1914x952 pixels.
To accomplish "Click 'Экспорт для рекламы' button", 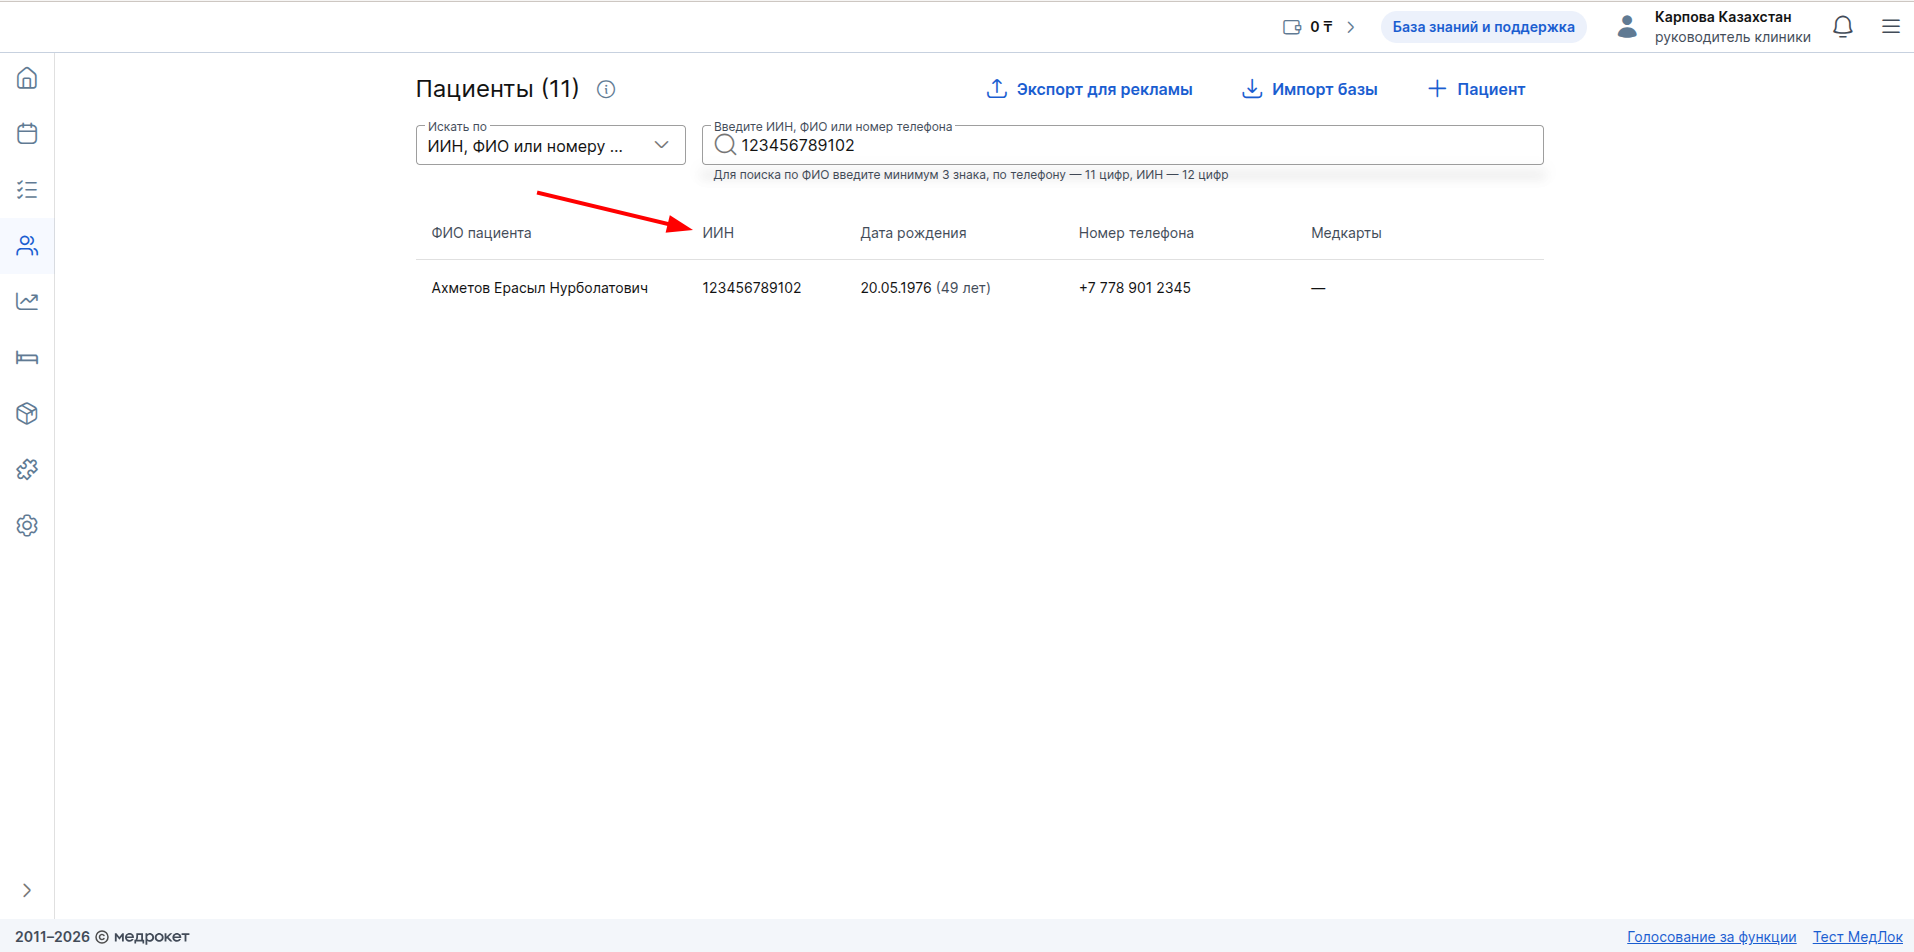I will click(1089, 89).
